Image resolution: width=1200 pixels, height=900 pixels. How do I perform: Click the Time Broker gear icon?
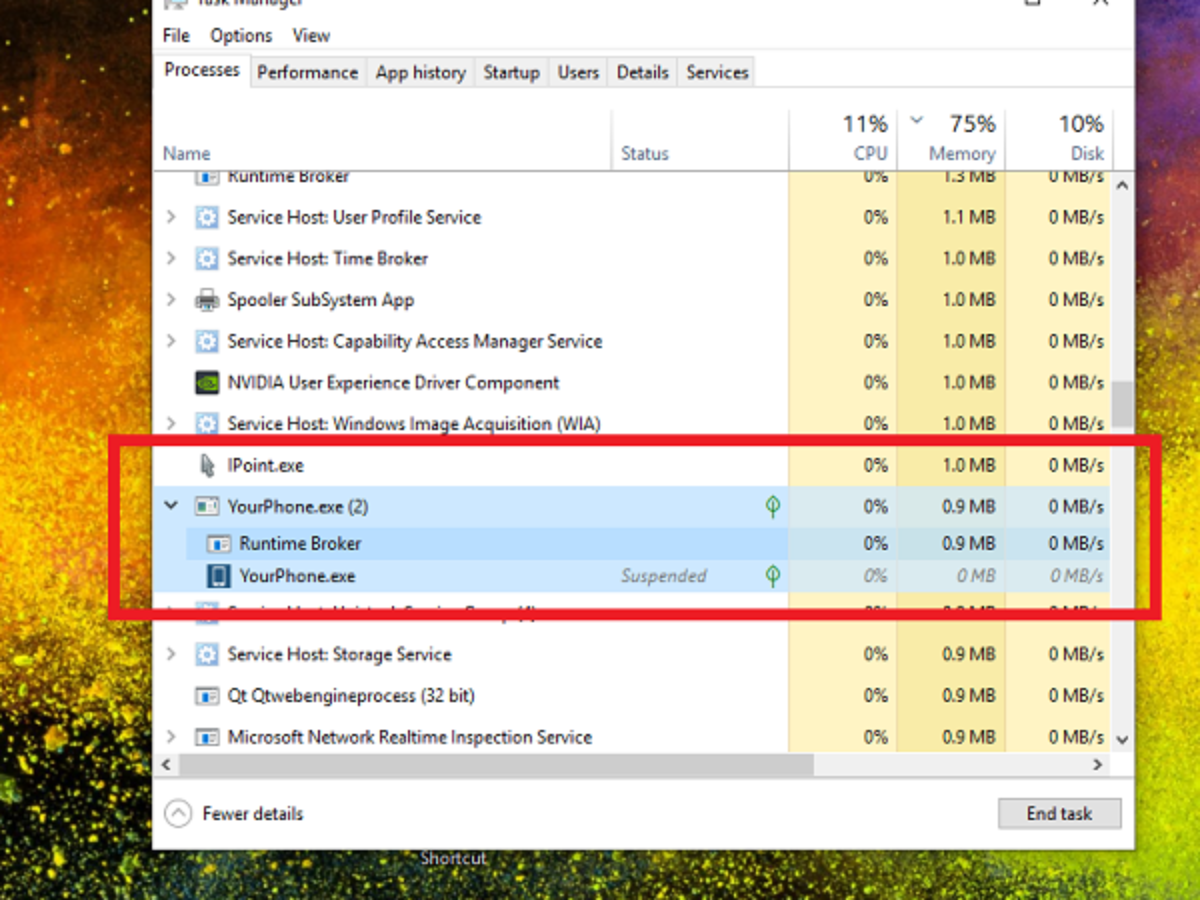point(206,258)
